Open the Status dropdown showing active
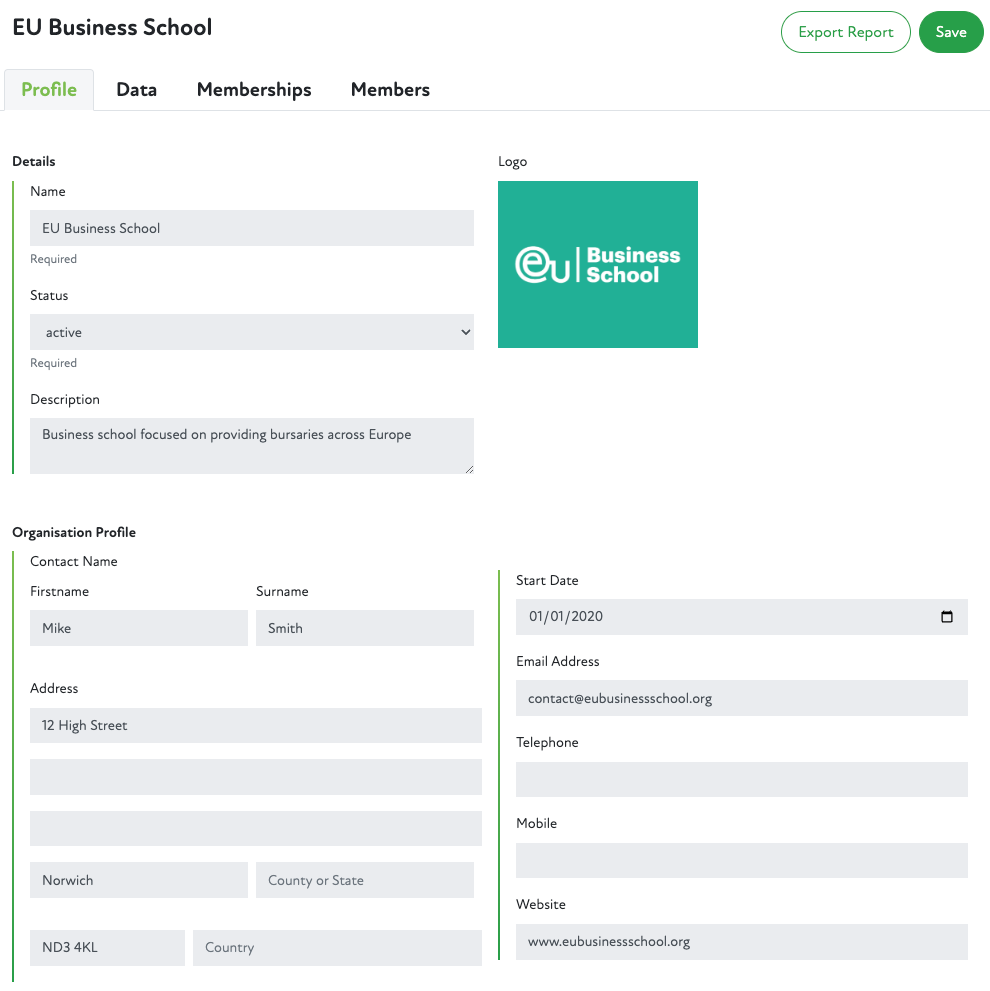990x991 pixels. pos(251,332)
